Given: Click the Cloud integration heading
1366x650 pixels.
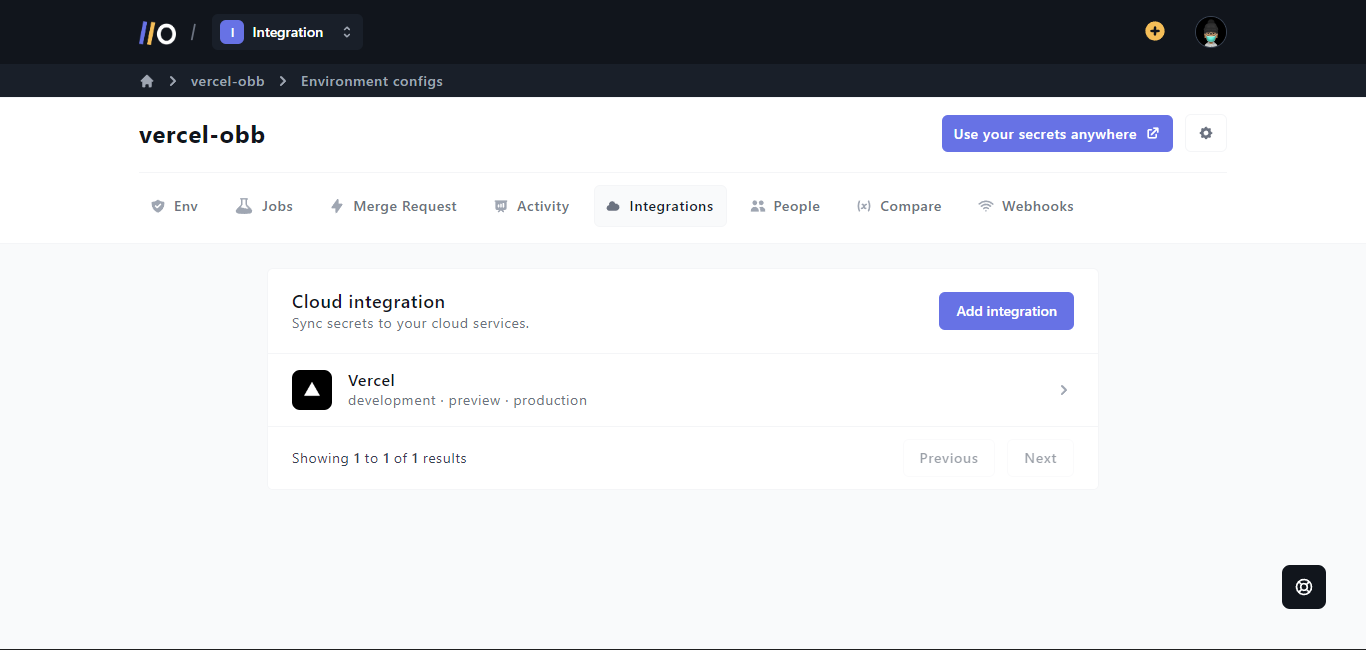Looking at the screenshot, I should click(x=368, y=302).
